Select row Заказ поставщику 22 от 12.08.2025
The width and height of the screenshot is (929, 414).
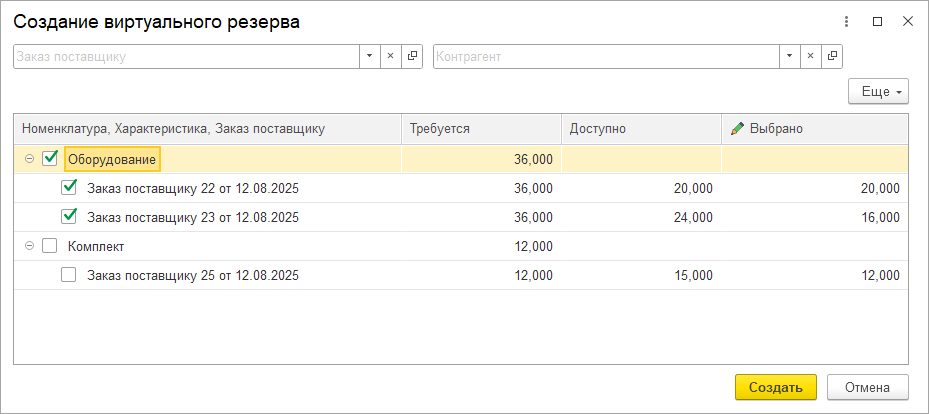[193, 188]
